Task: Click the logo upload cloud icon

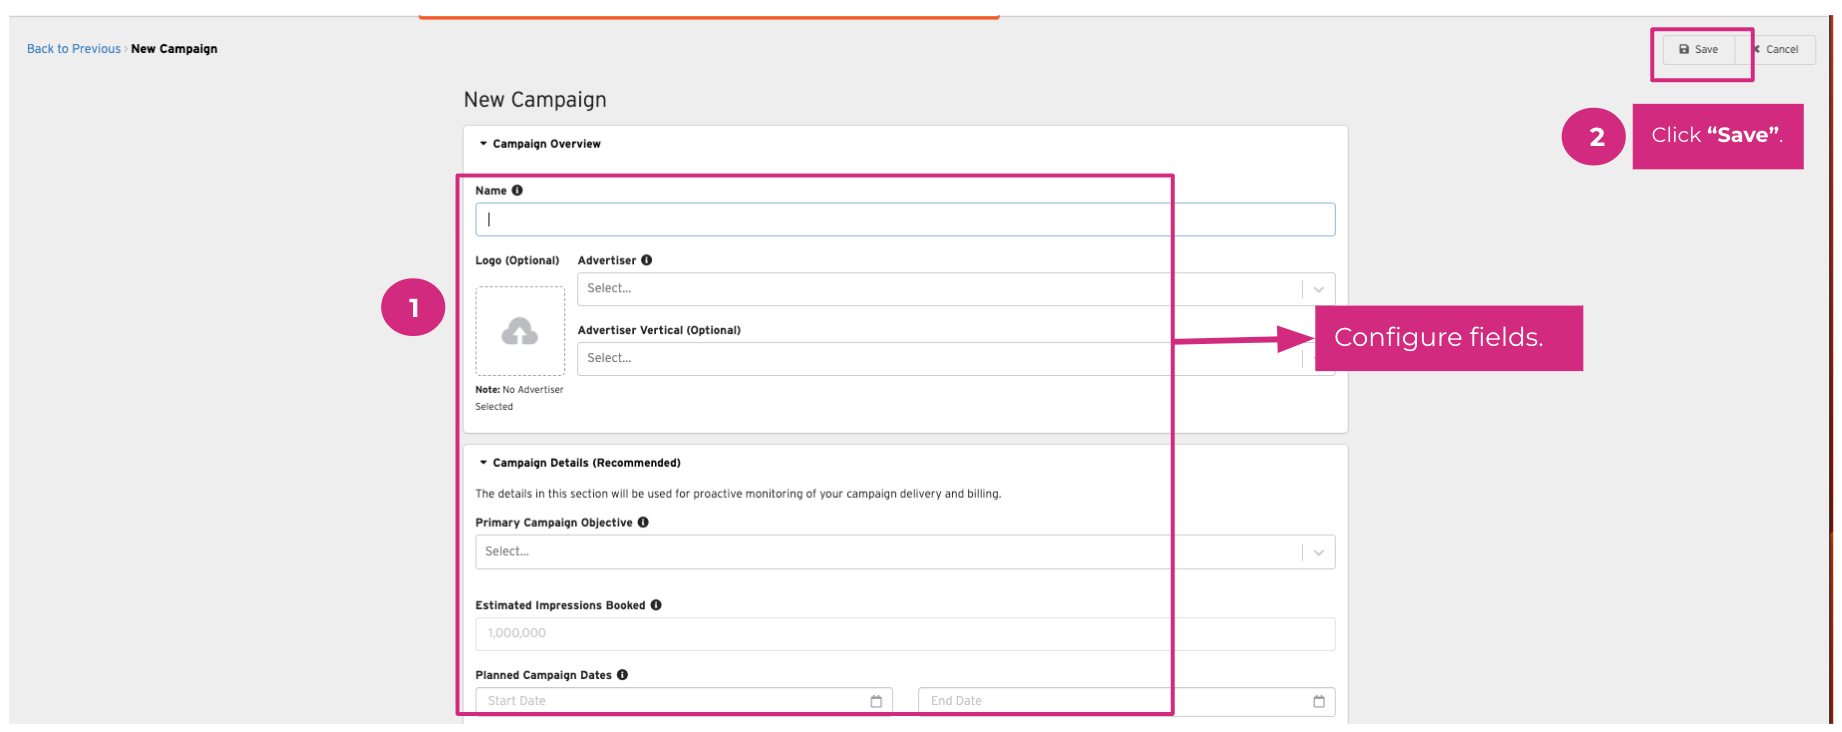Action: (x=520, y=331)
